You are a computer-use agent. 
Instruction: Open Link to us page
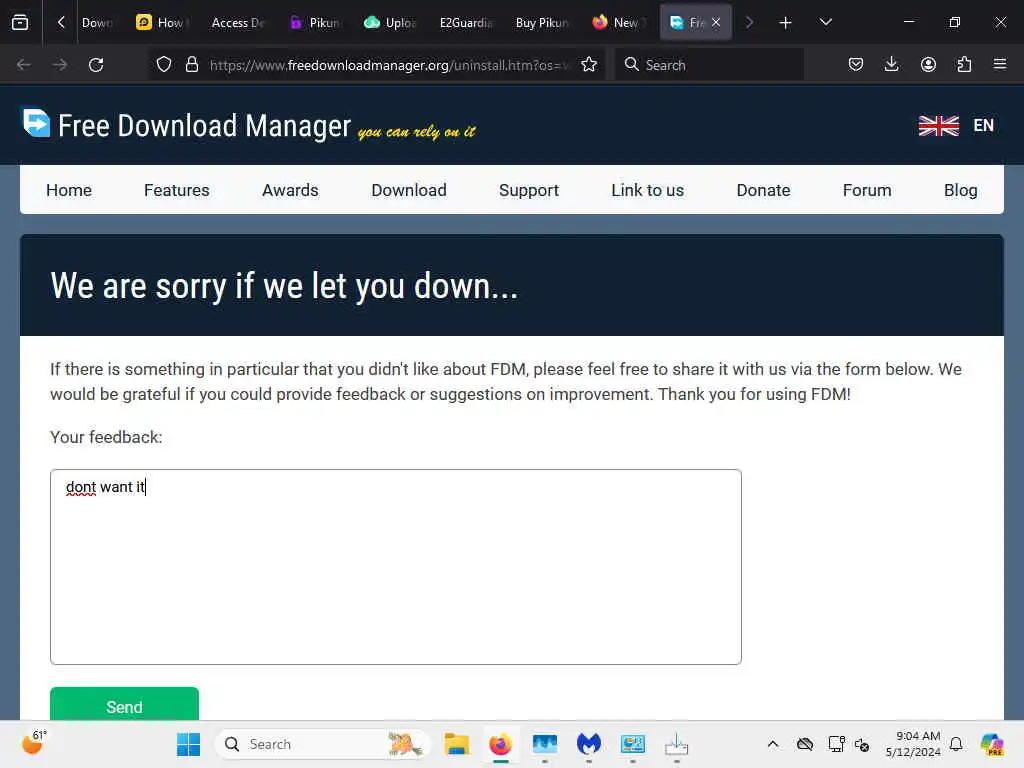pos(647,190)
